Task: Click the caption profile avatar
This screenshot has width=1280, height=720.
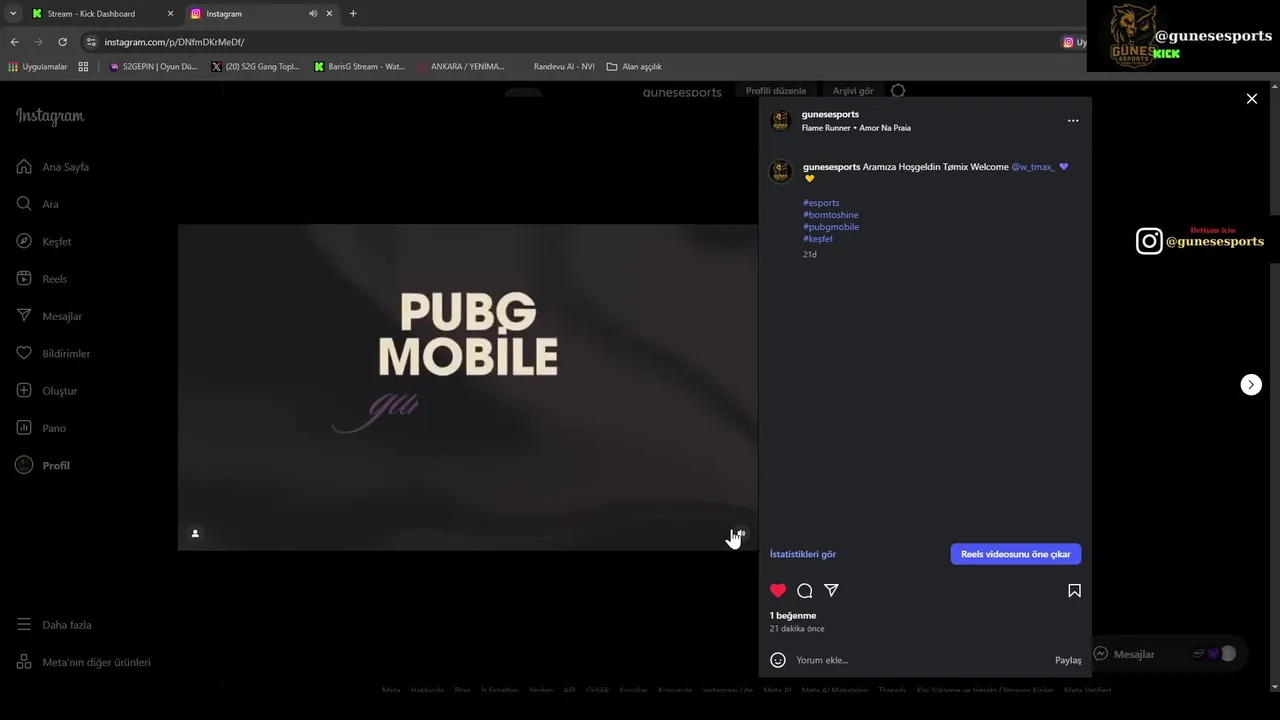Action: (781, 172)
